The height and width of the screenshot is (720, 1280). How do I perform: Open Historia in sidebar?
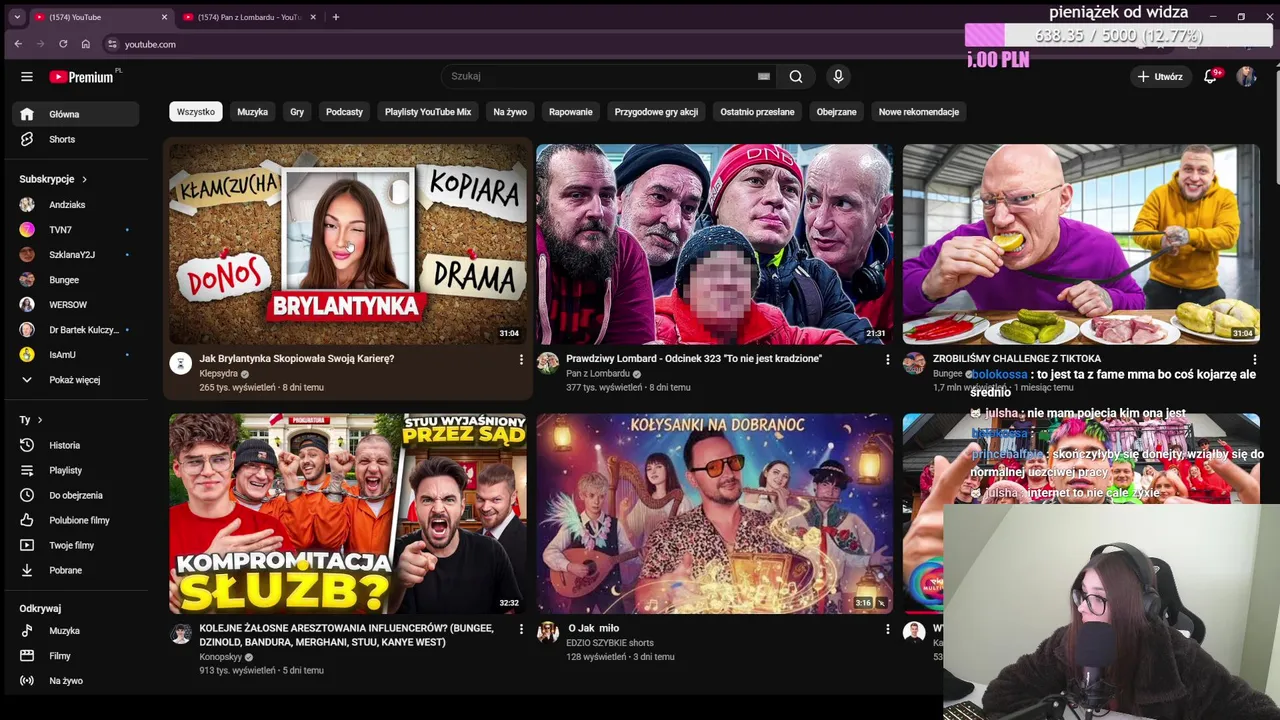point(76,445)
